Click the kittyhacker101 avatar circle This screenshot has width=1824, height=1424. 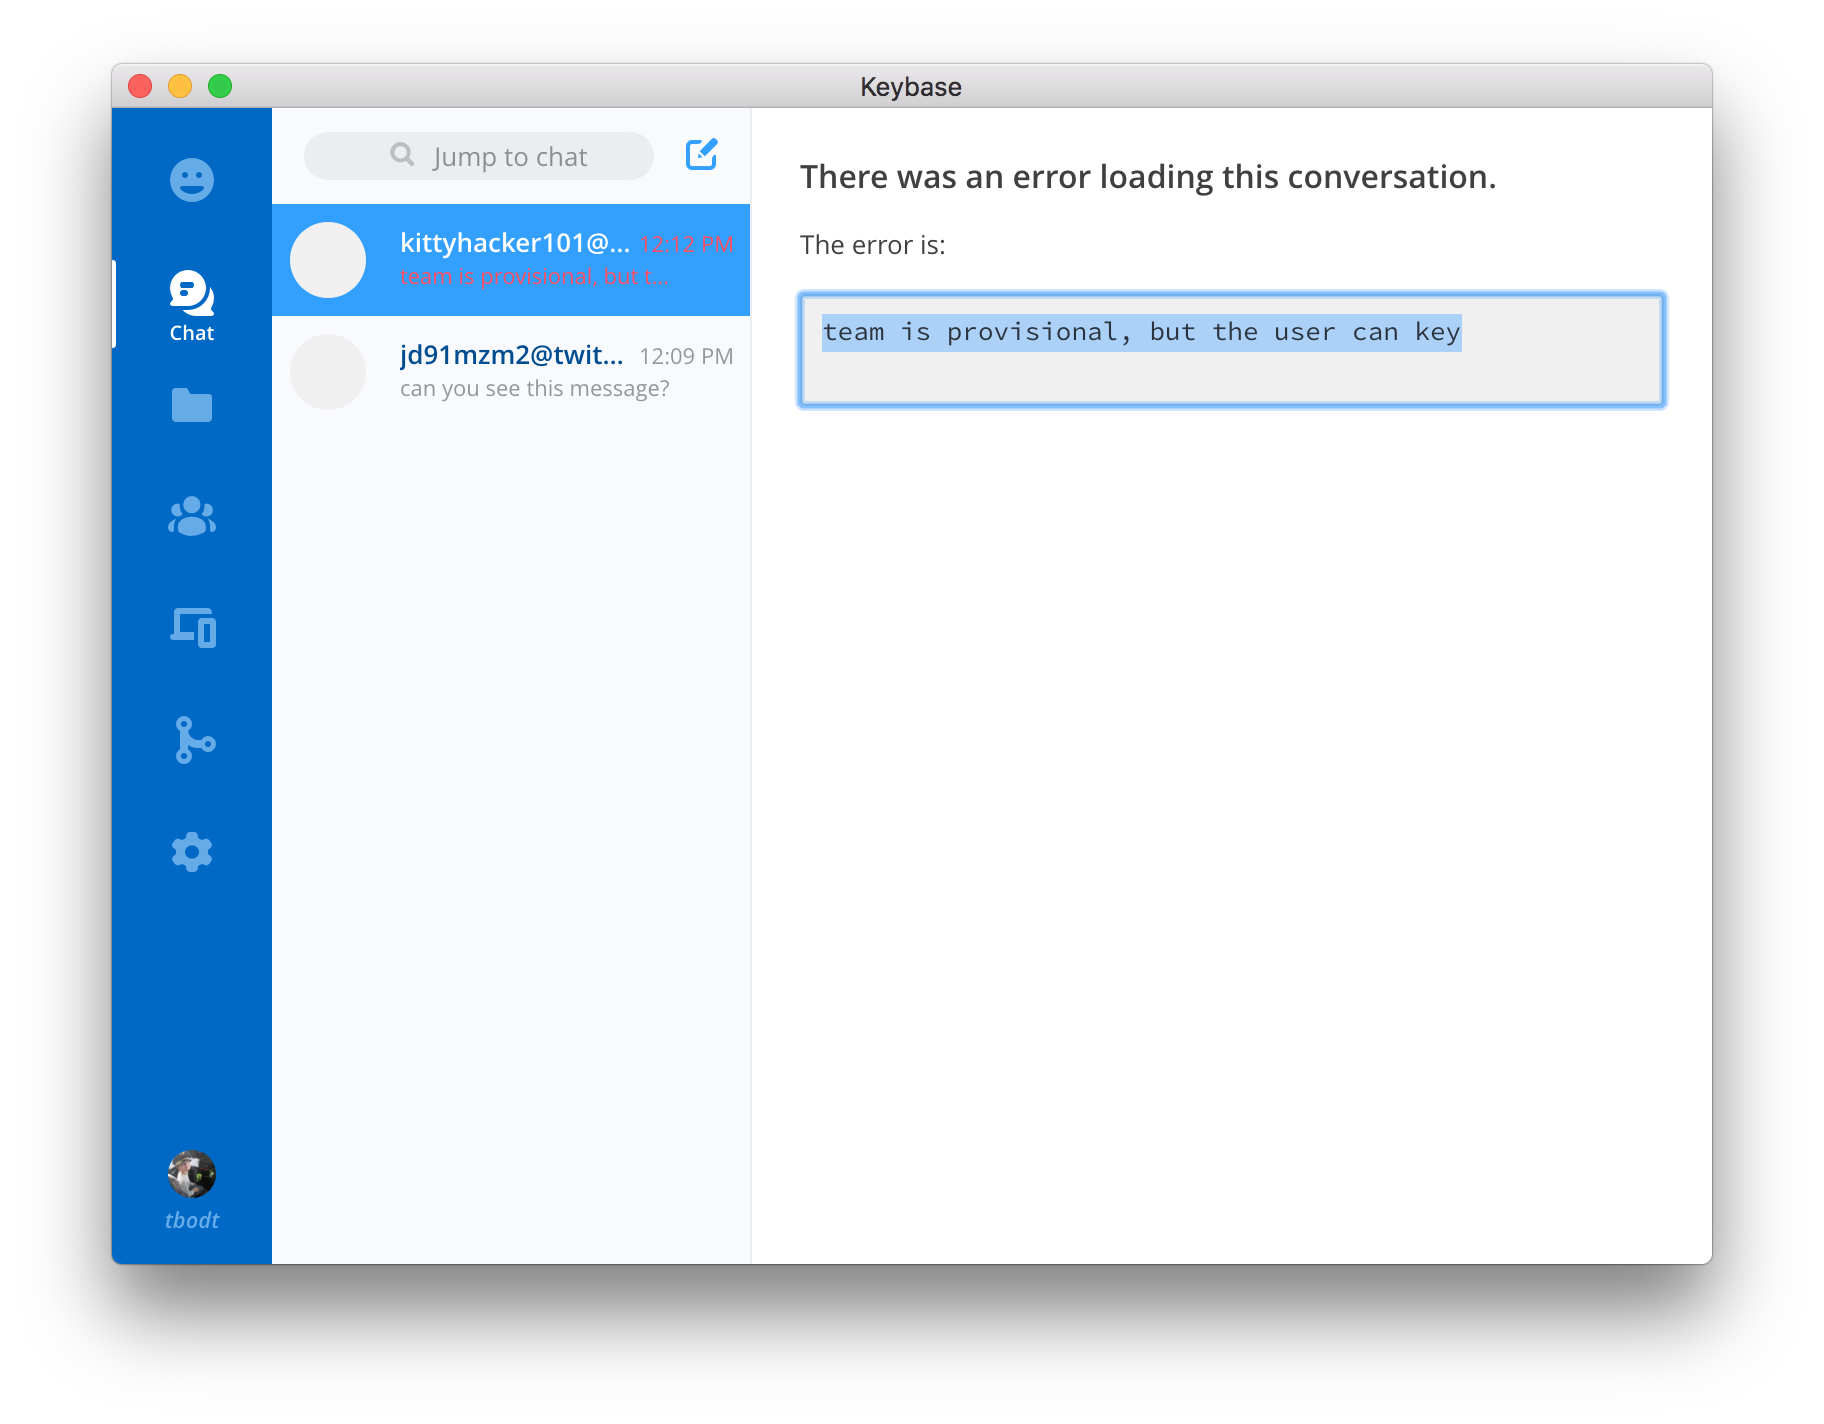[328, 260]
